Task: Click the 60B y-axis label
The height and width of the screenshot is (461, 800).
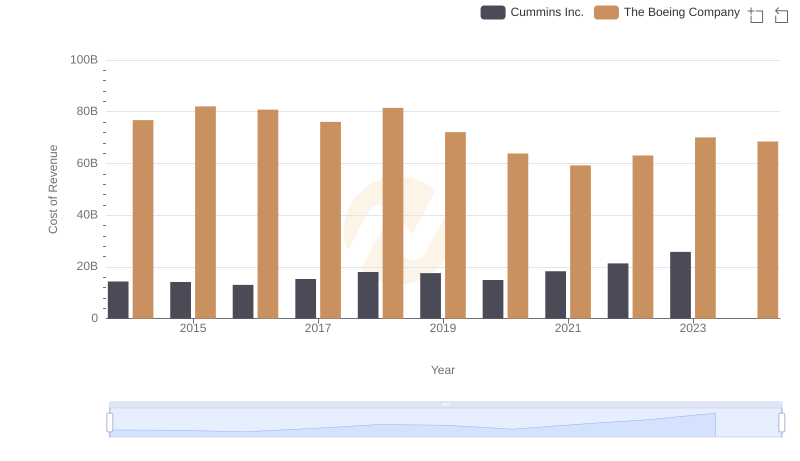Action: (87, 163)
